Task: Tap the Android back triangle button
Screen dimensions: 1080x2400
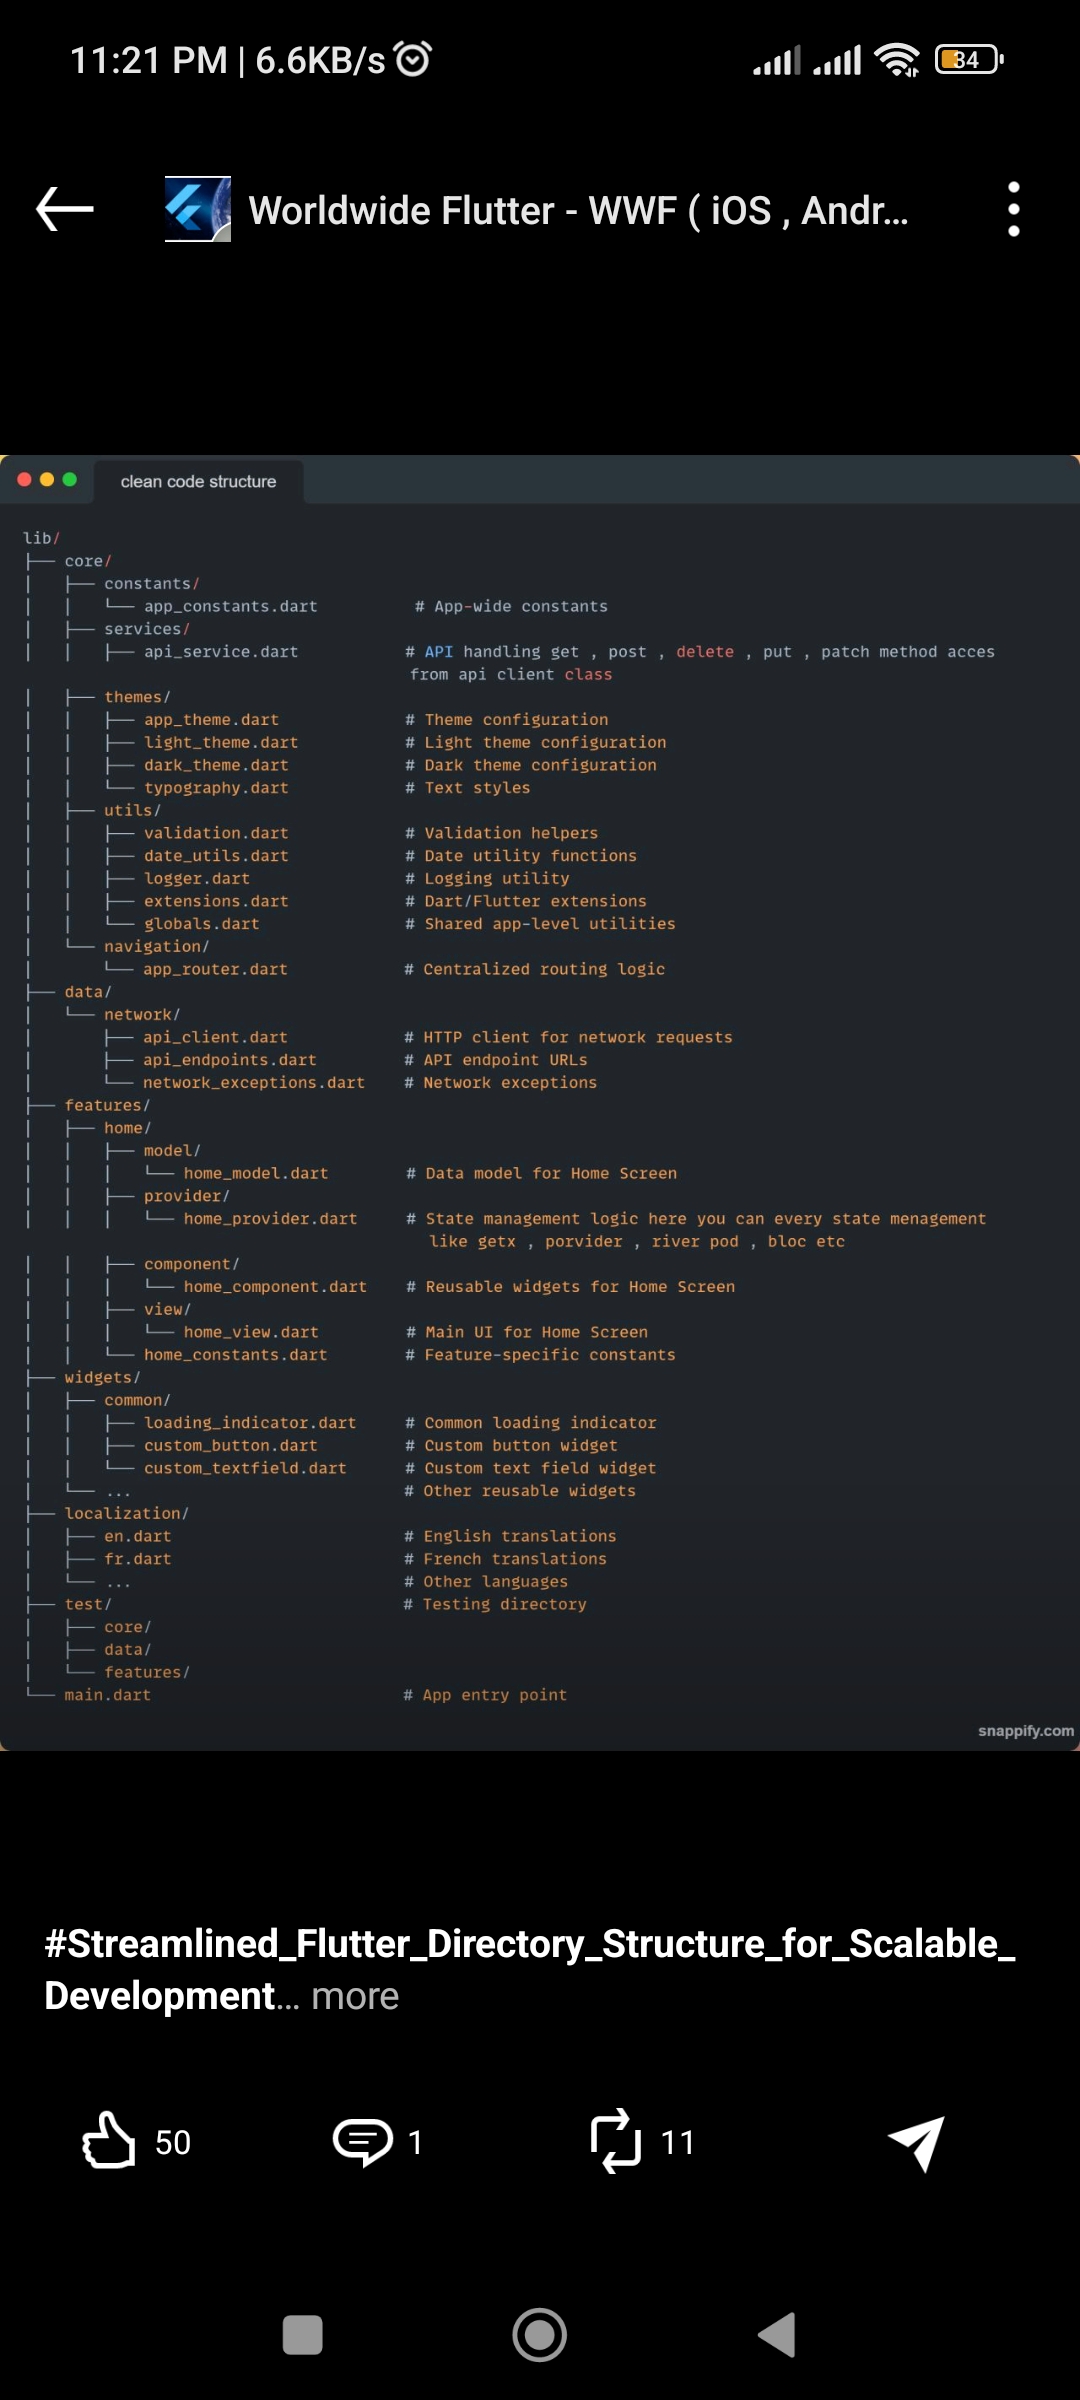Action: [x=777, y=2335]
